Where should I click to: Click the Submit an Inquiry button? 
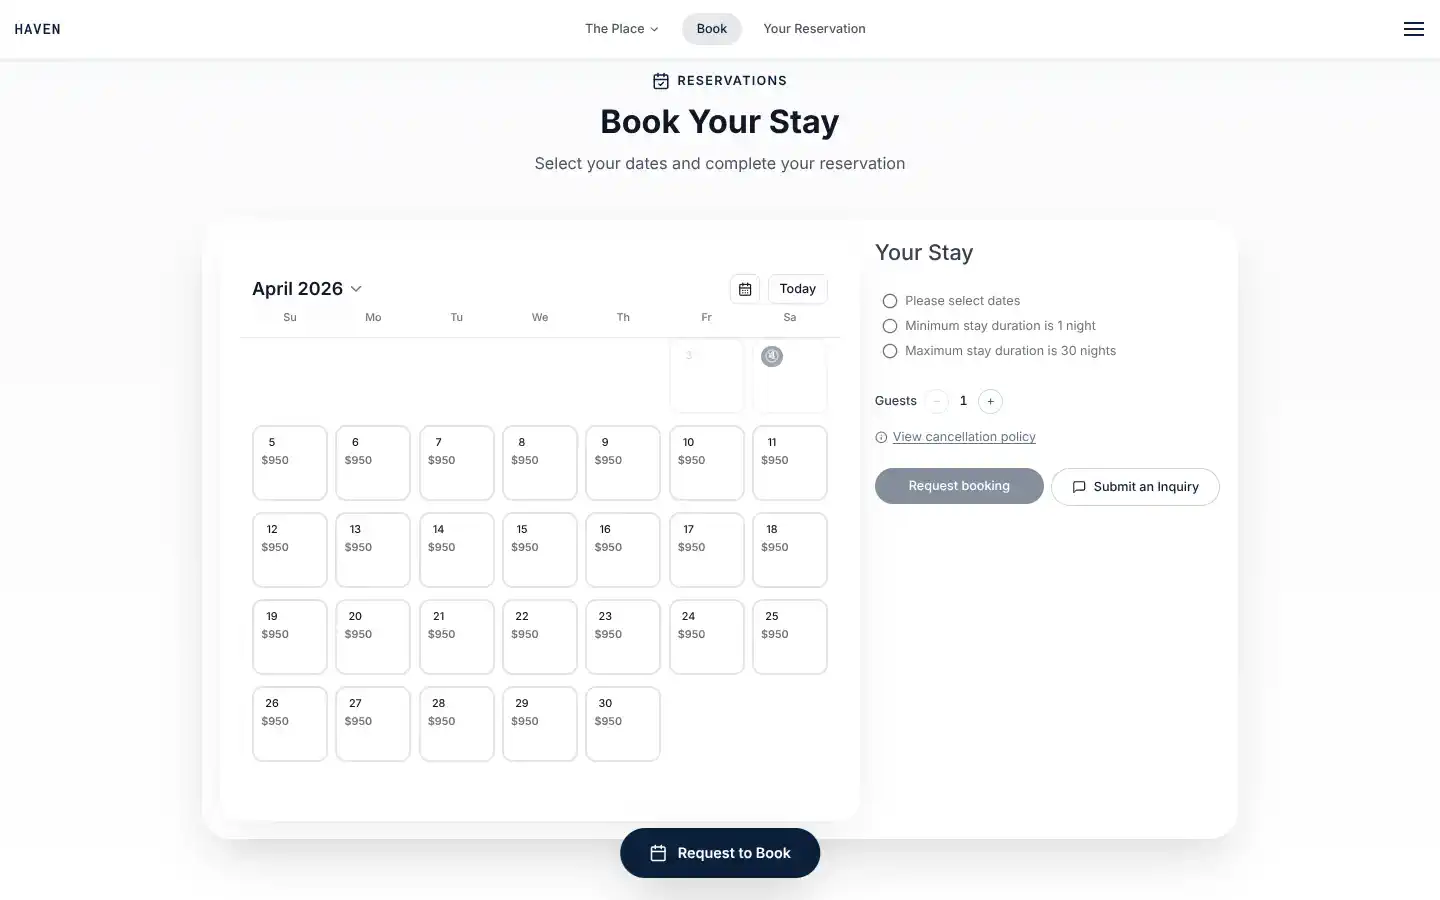click(x=1135, y=487)
